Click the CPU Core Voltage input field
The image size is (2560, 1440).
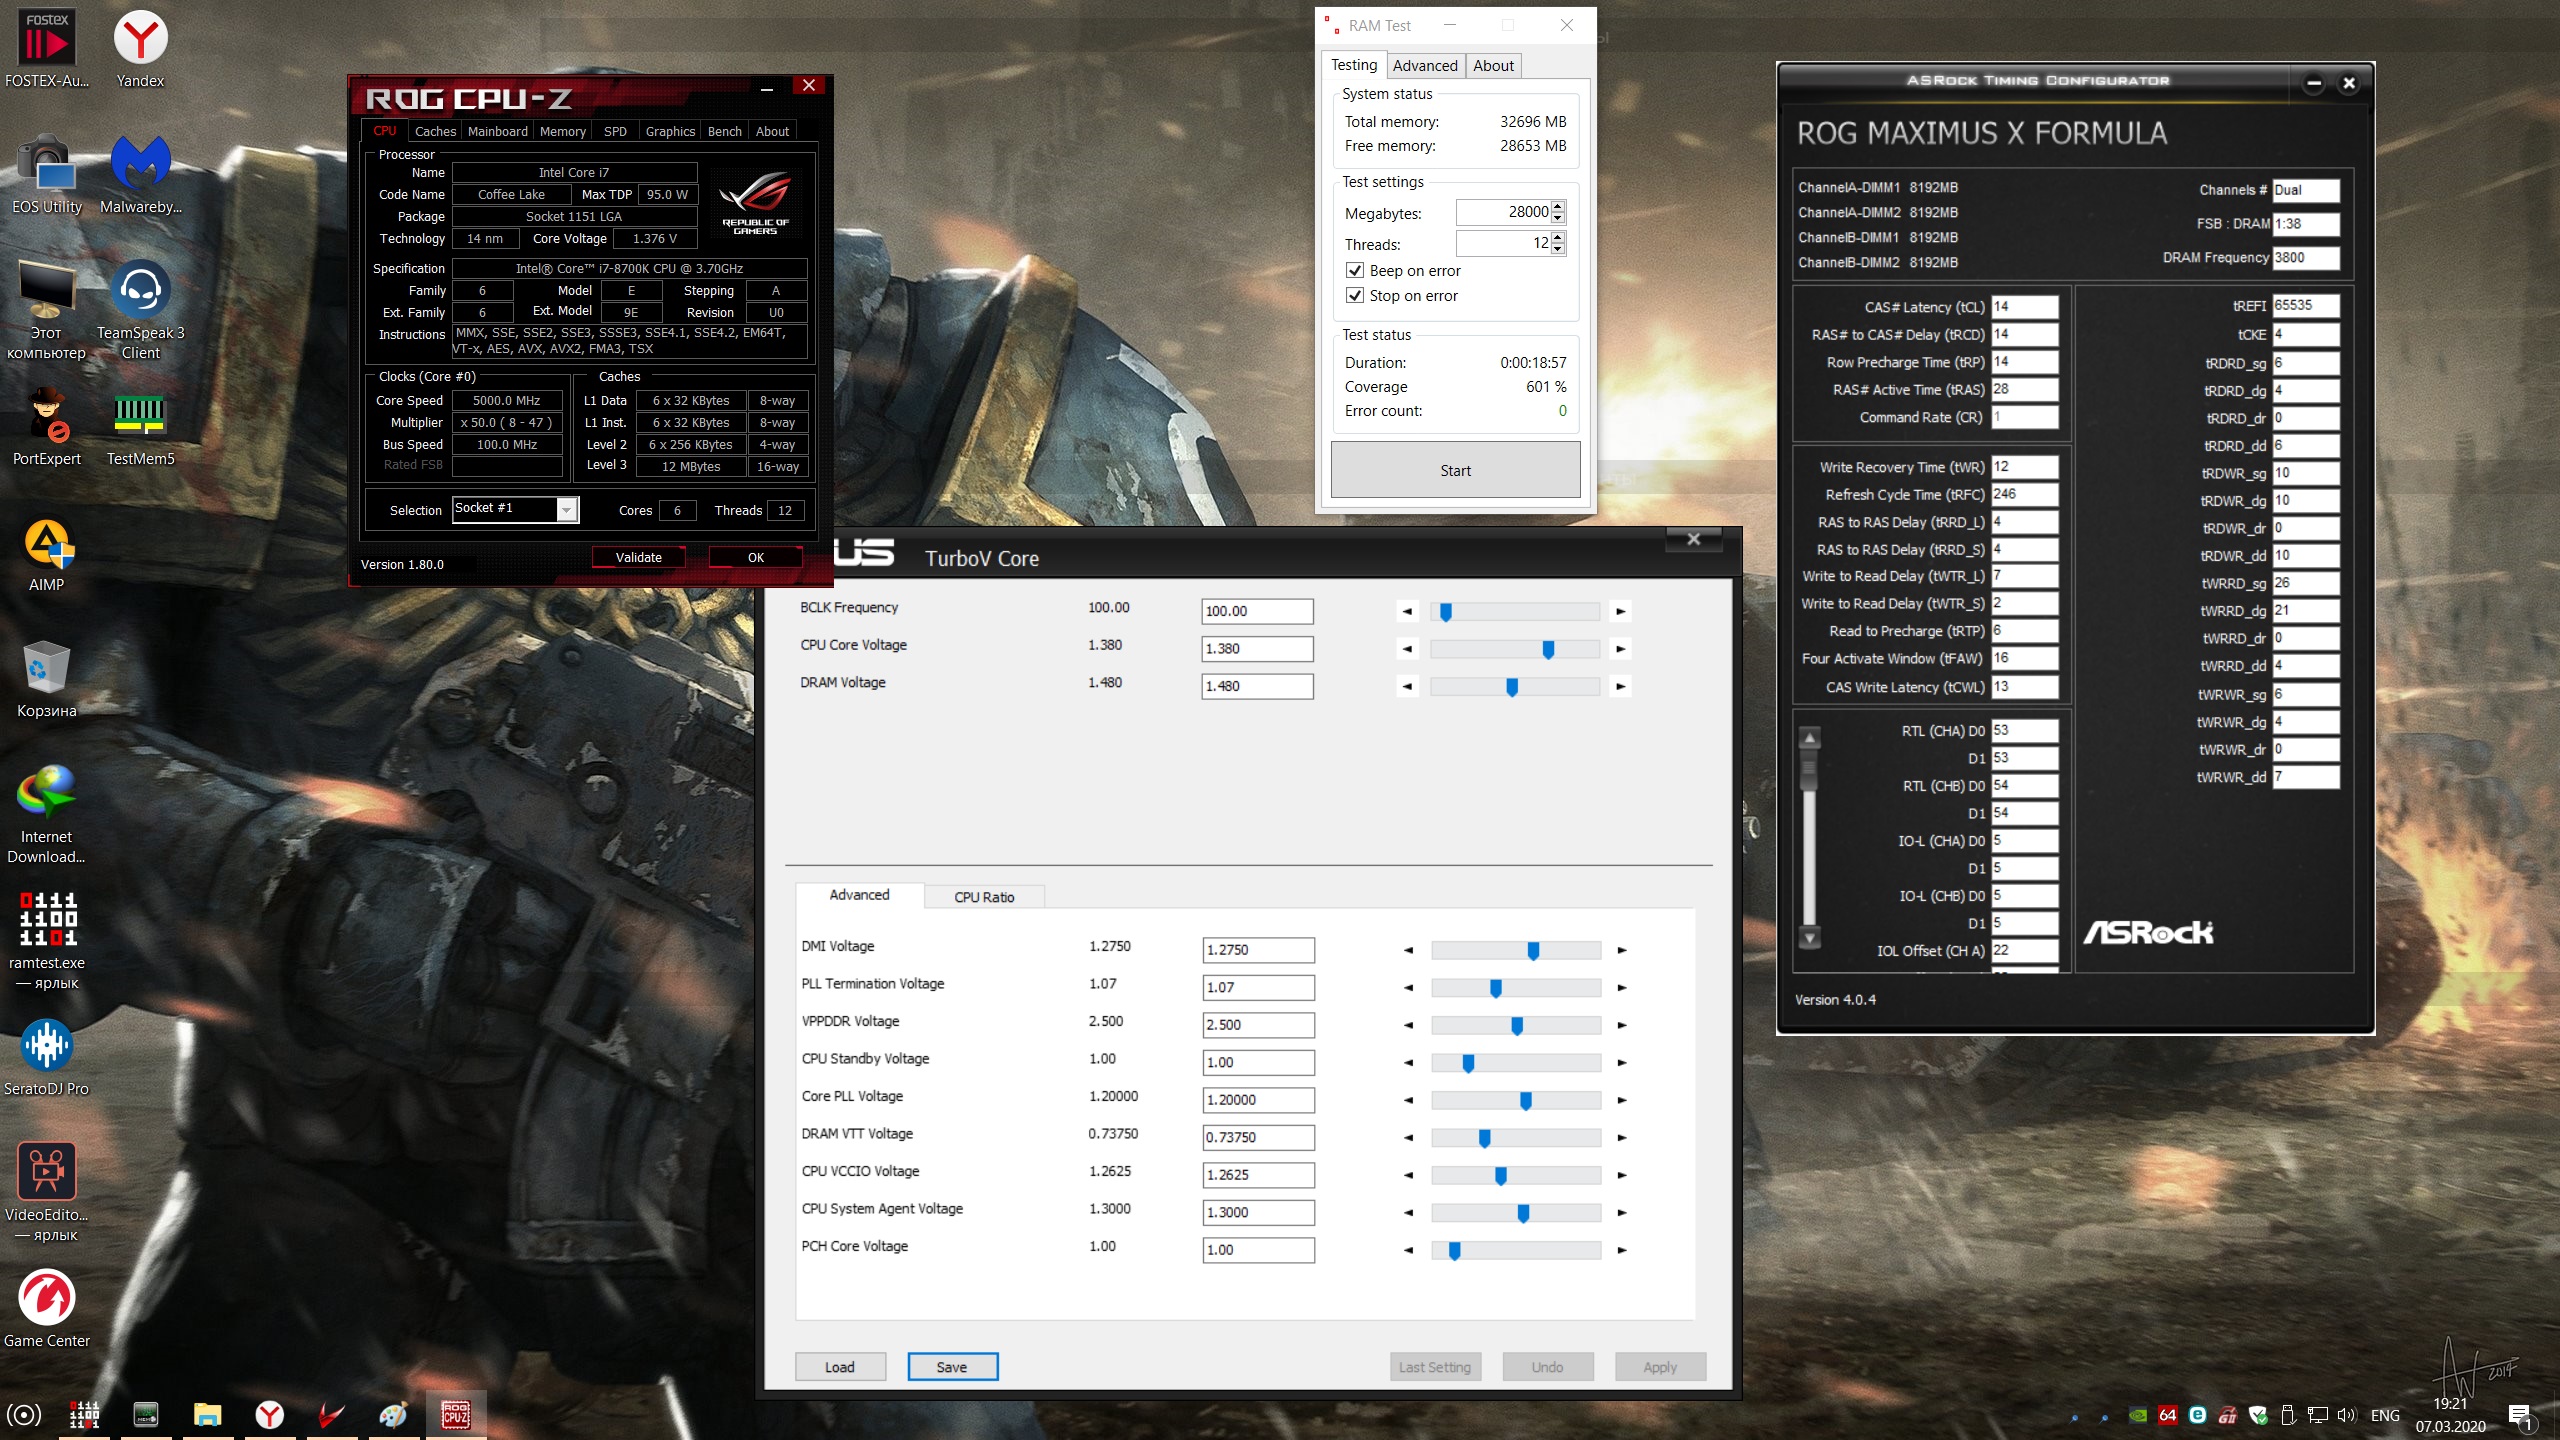(x=1257, y=649)
